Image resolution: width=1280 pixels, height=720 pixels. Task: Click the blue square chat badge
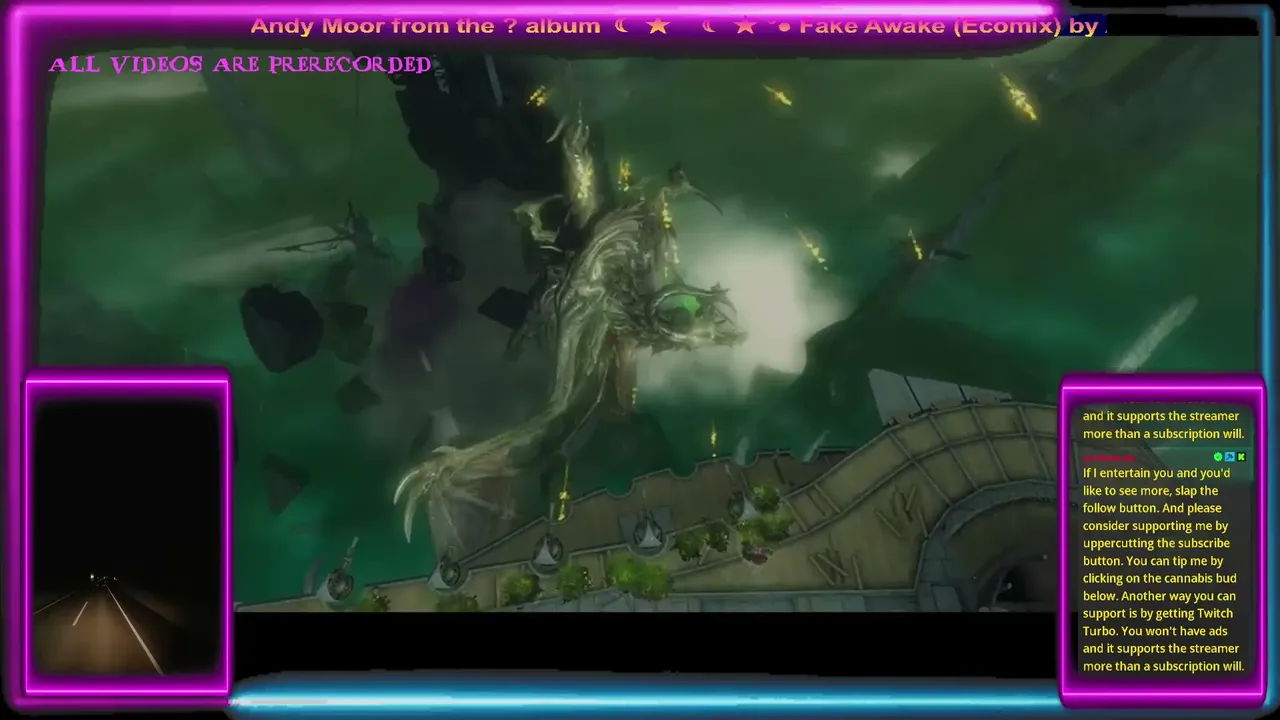click(x=1230, y=457)
